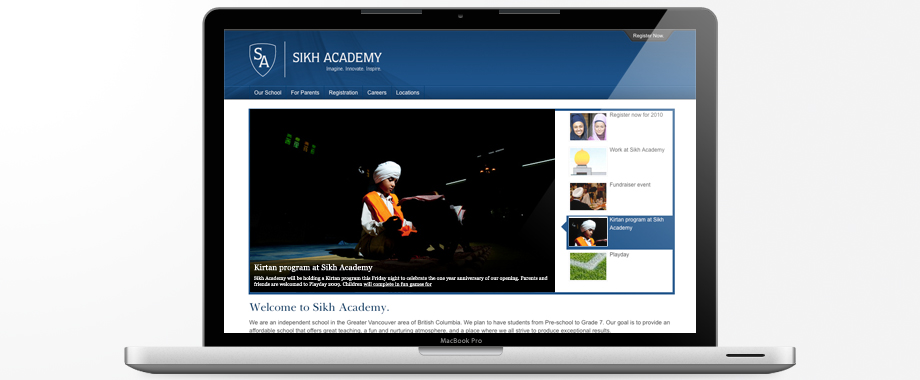Screen dimensions: 920x380
Task: Click the paragraph starting We are an independent school
Action: (459, 327)
